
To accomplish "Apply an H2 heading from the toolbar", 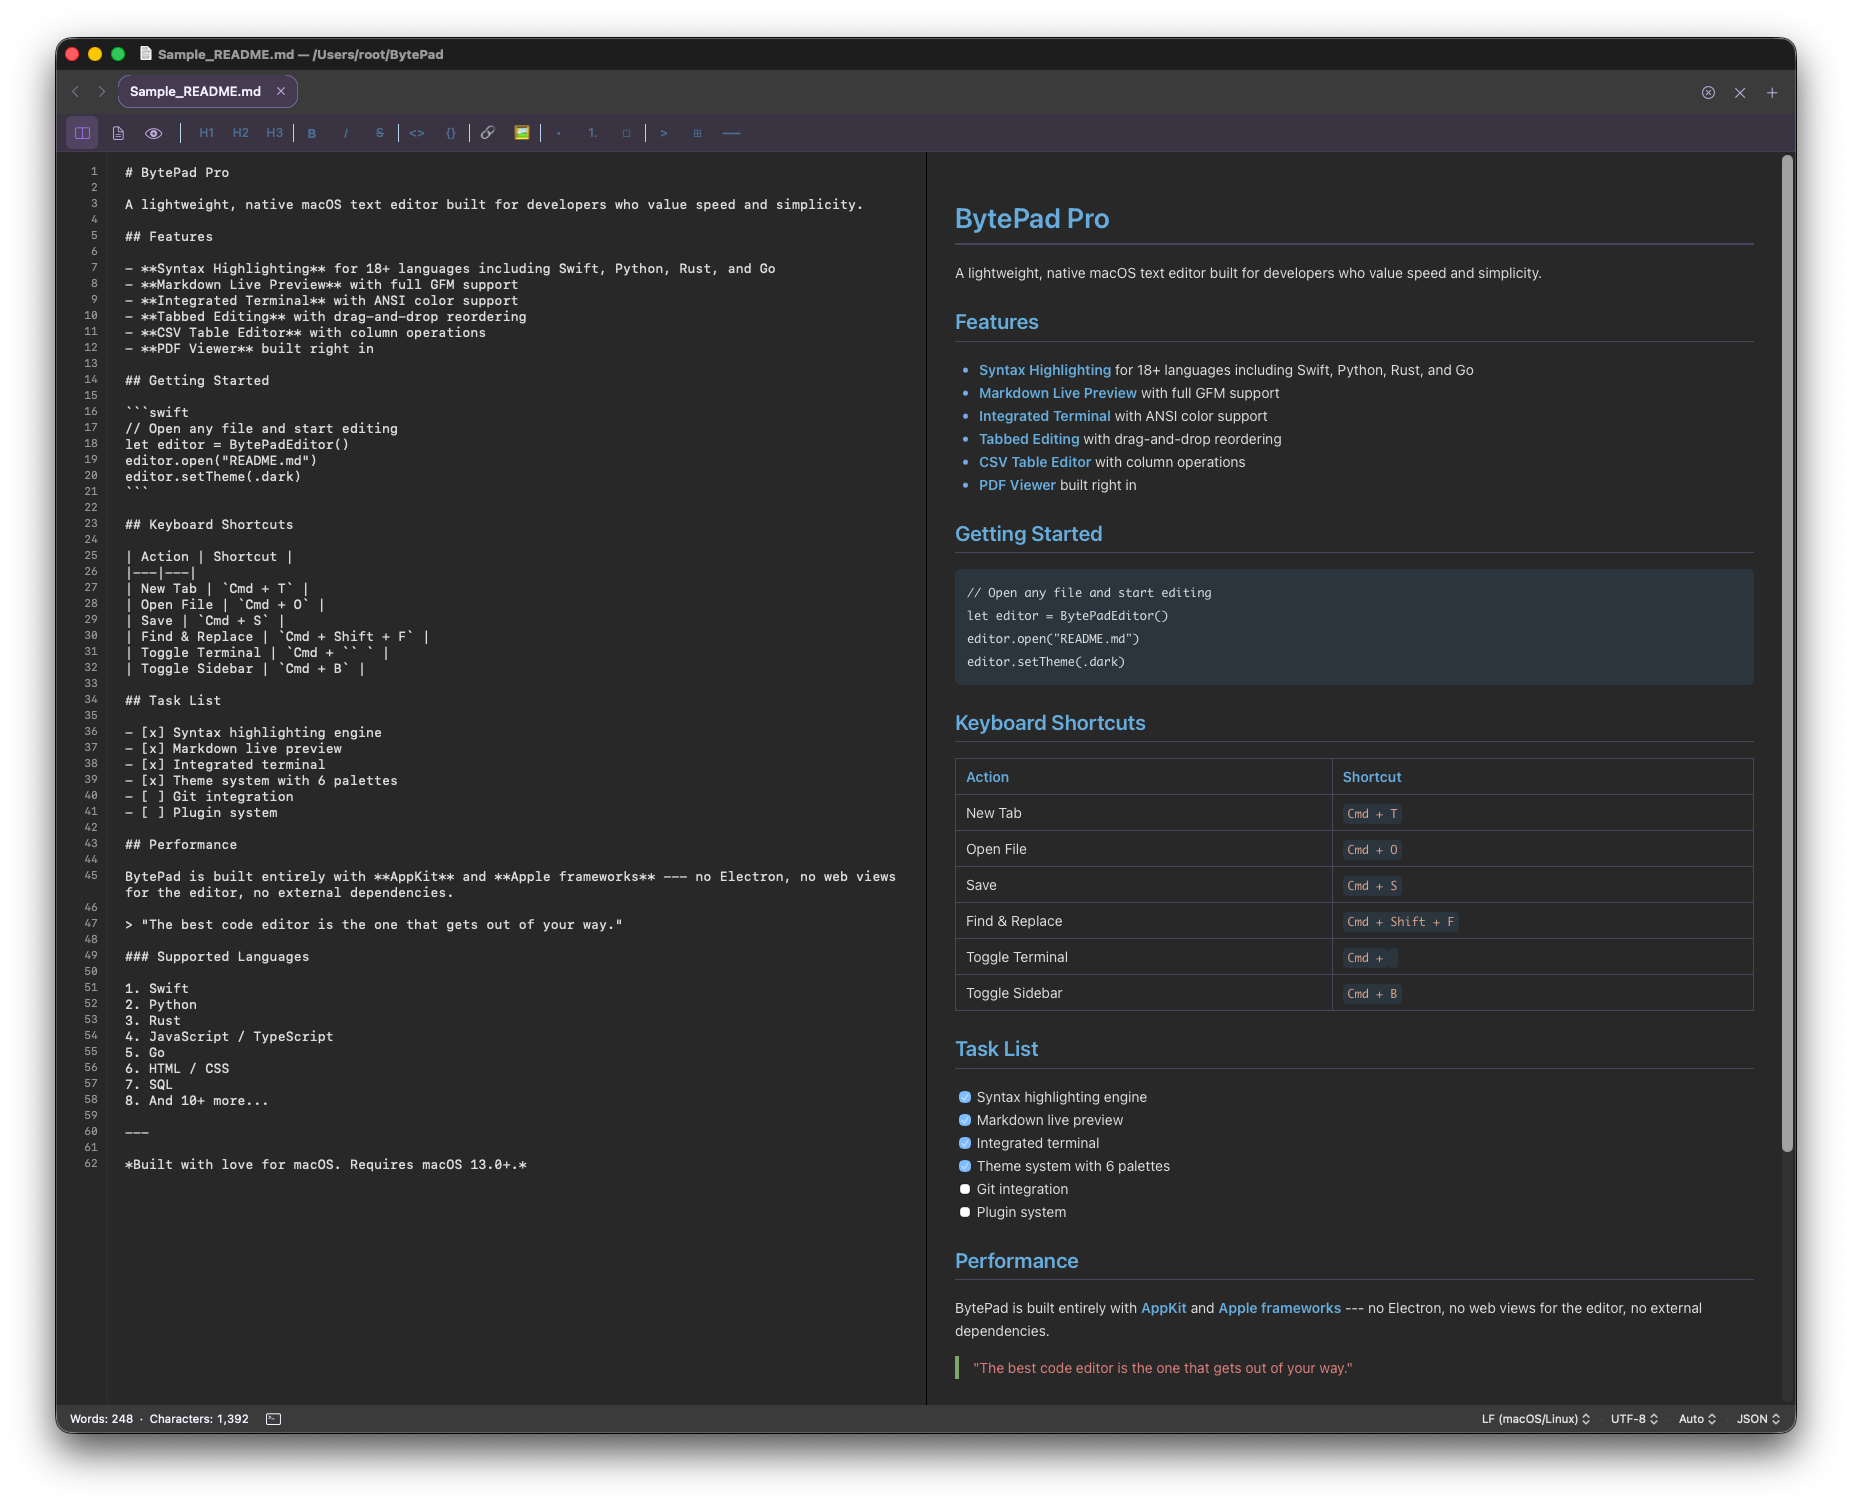I will [x=240, y=132].
